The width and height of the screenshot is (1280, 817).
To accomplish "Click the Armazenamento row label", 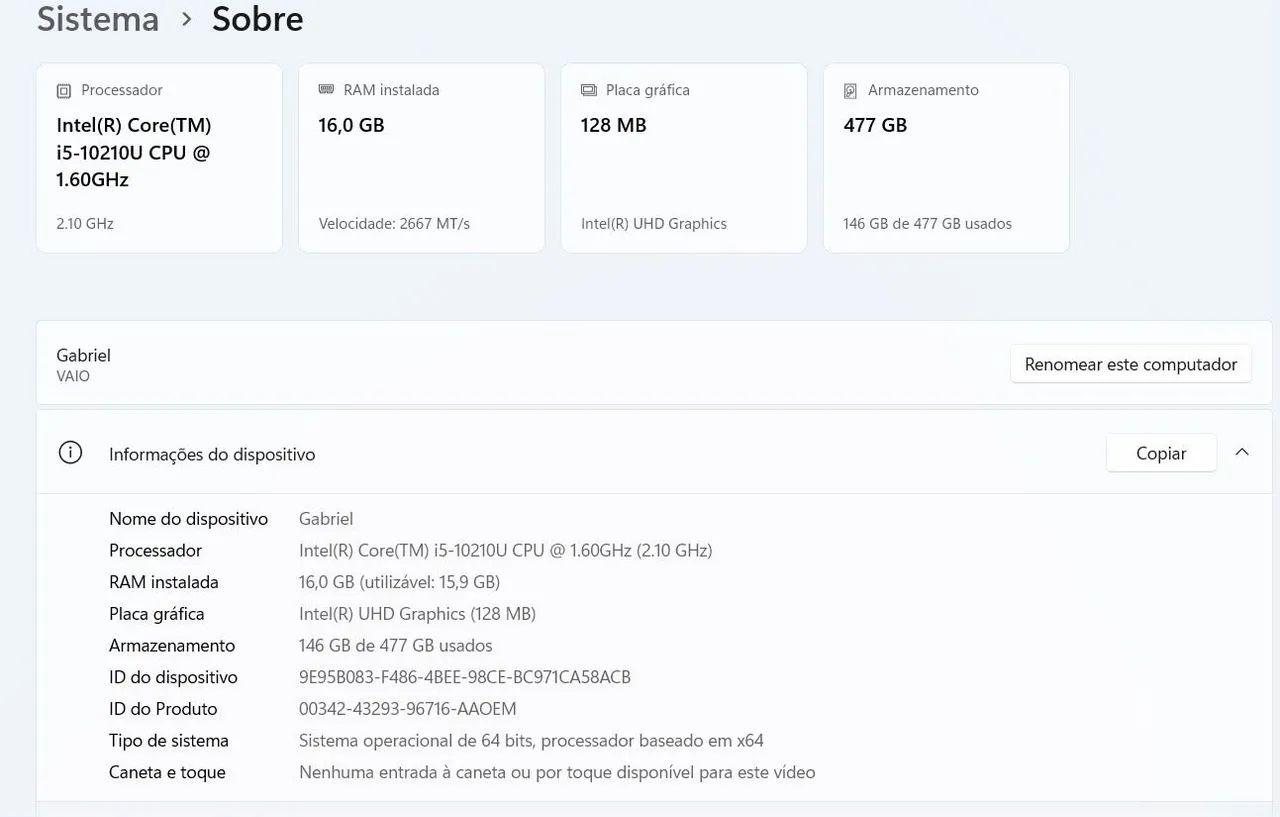I will point(172,646).
